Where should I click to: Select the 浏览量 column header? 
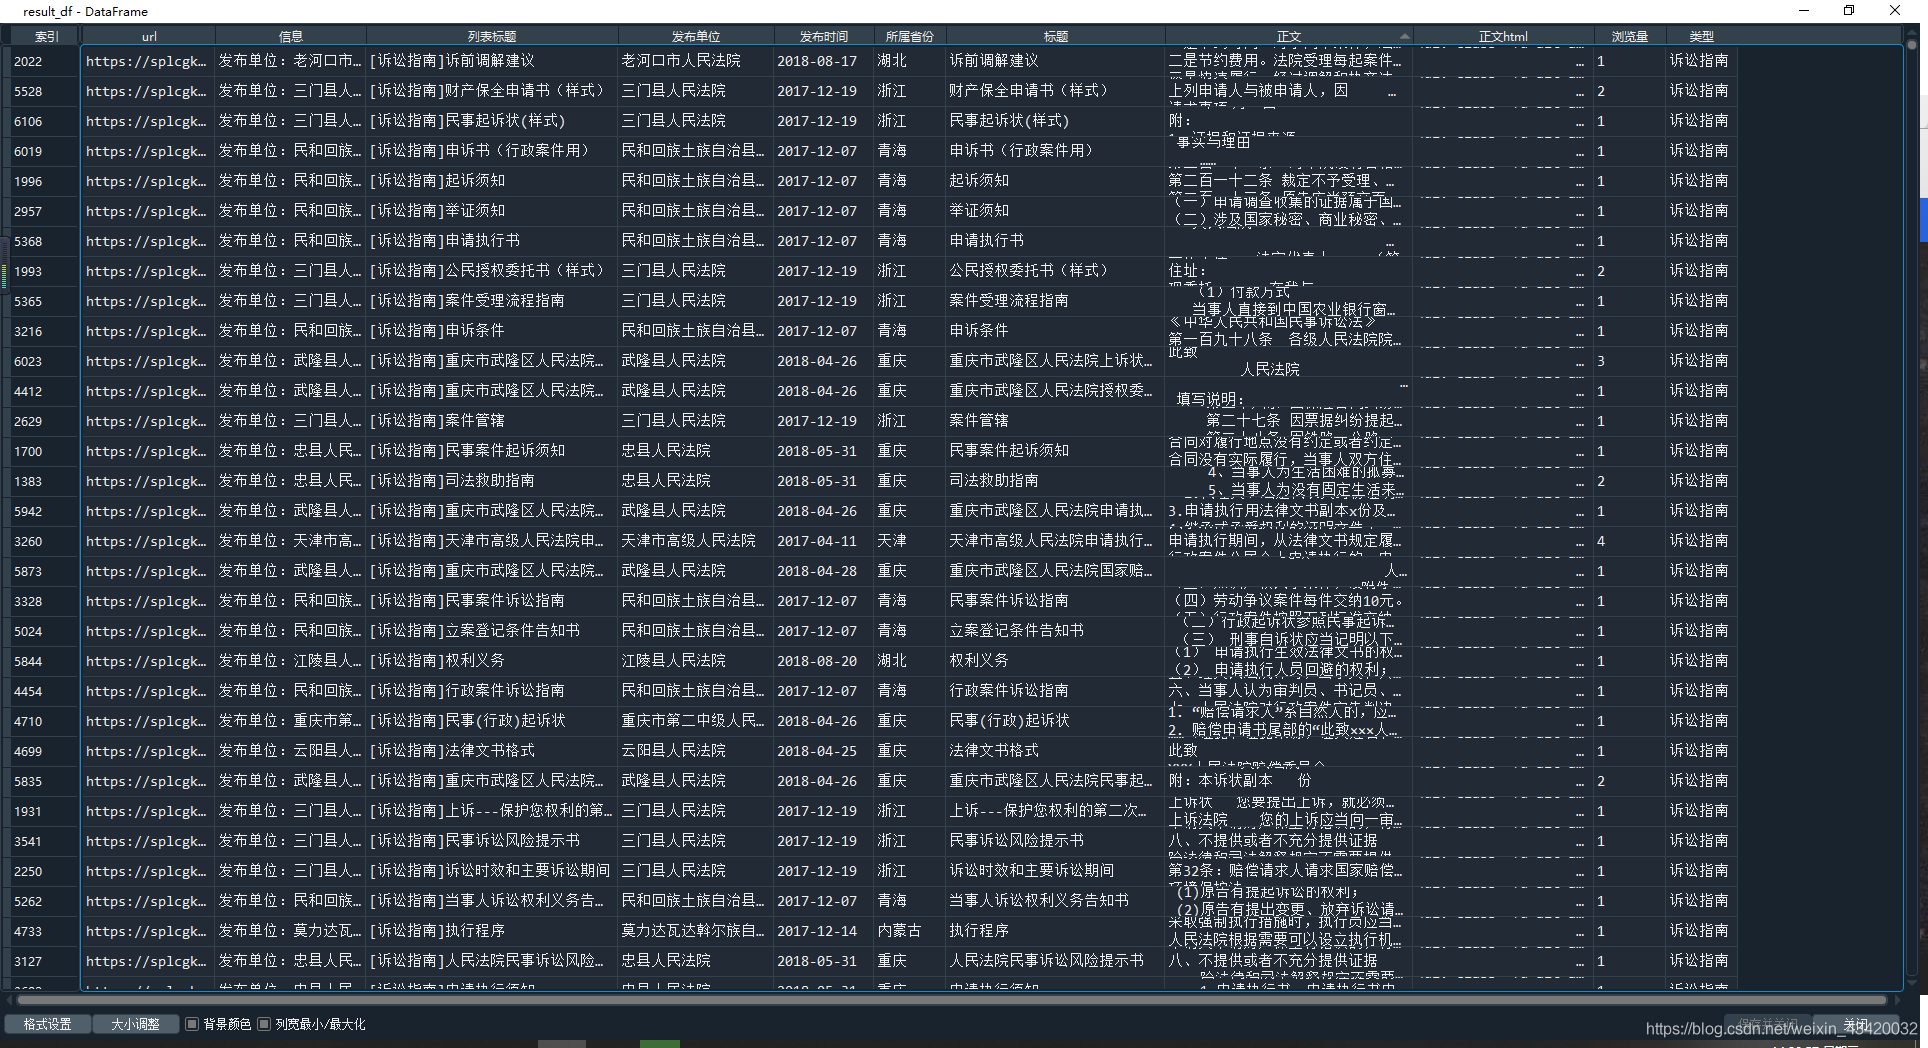coord(1630,36)
